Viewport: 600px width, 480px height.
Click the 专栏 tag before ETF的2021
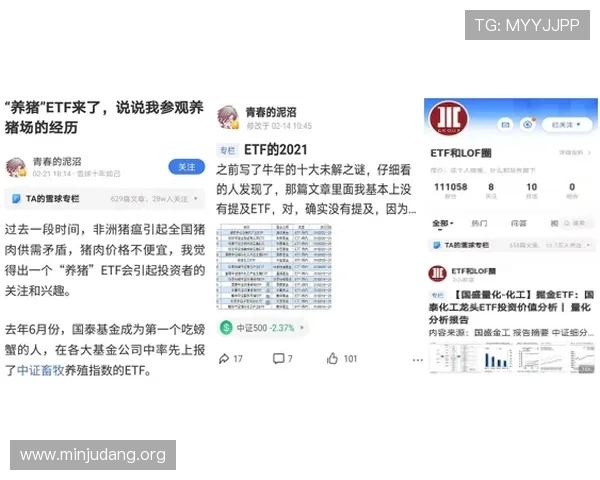pyautogui.click(x=228, y=150)
